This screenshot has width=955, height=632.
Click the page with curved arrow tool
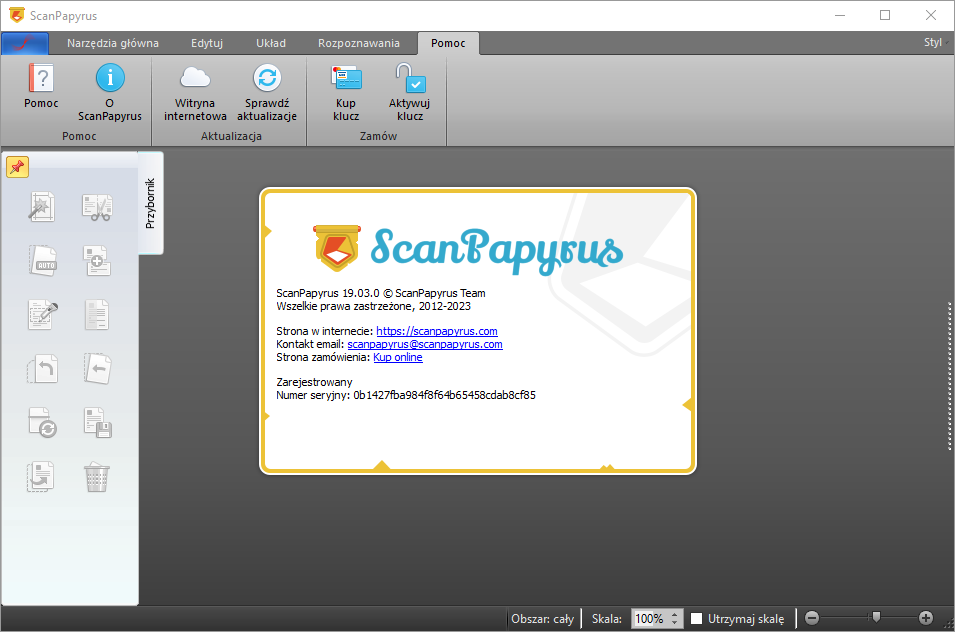[x=41, y=477]
